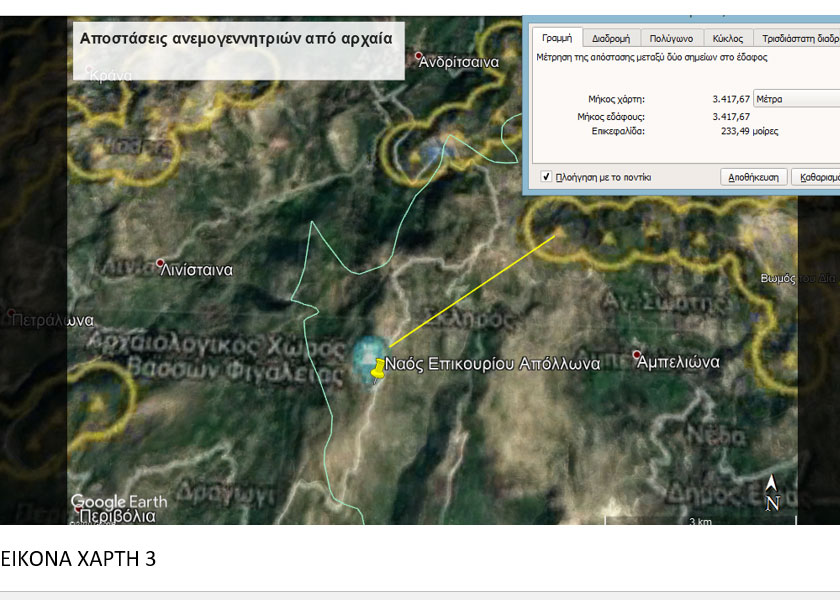
Task: Click the Ναός Επικουρίου Απόλλωνα map label
Action: tap(493, 364)
